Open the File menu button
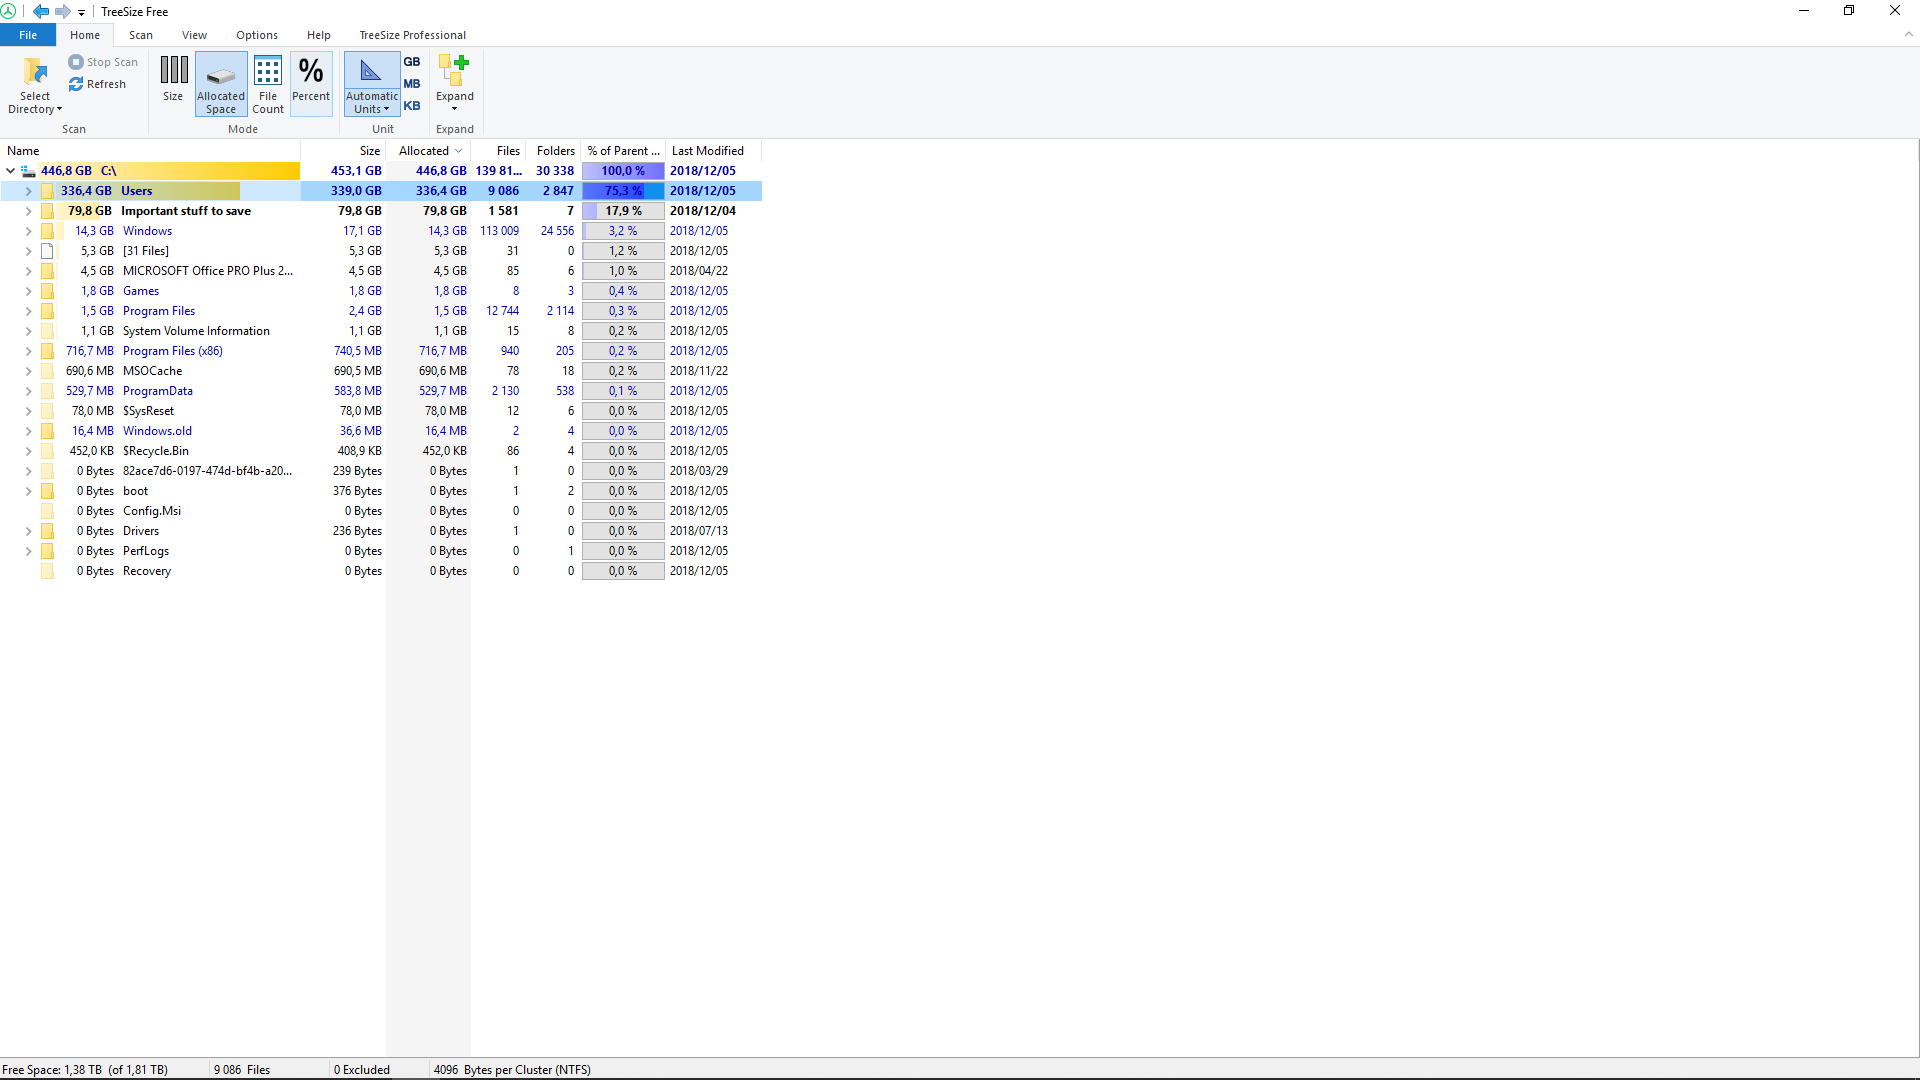The width and height of the screenshot is (1920, 1080). click(x=28, y=35)
